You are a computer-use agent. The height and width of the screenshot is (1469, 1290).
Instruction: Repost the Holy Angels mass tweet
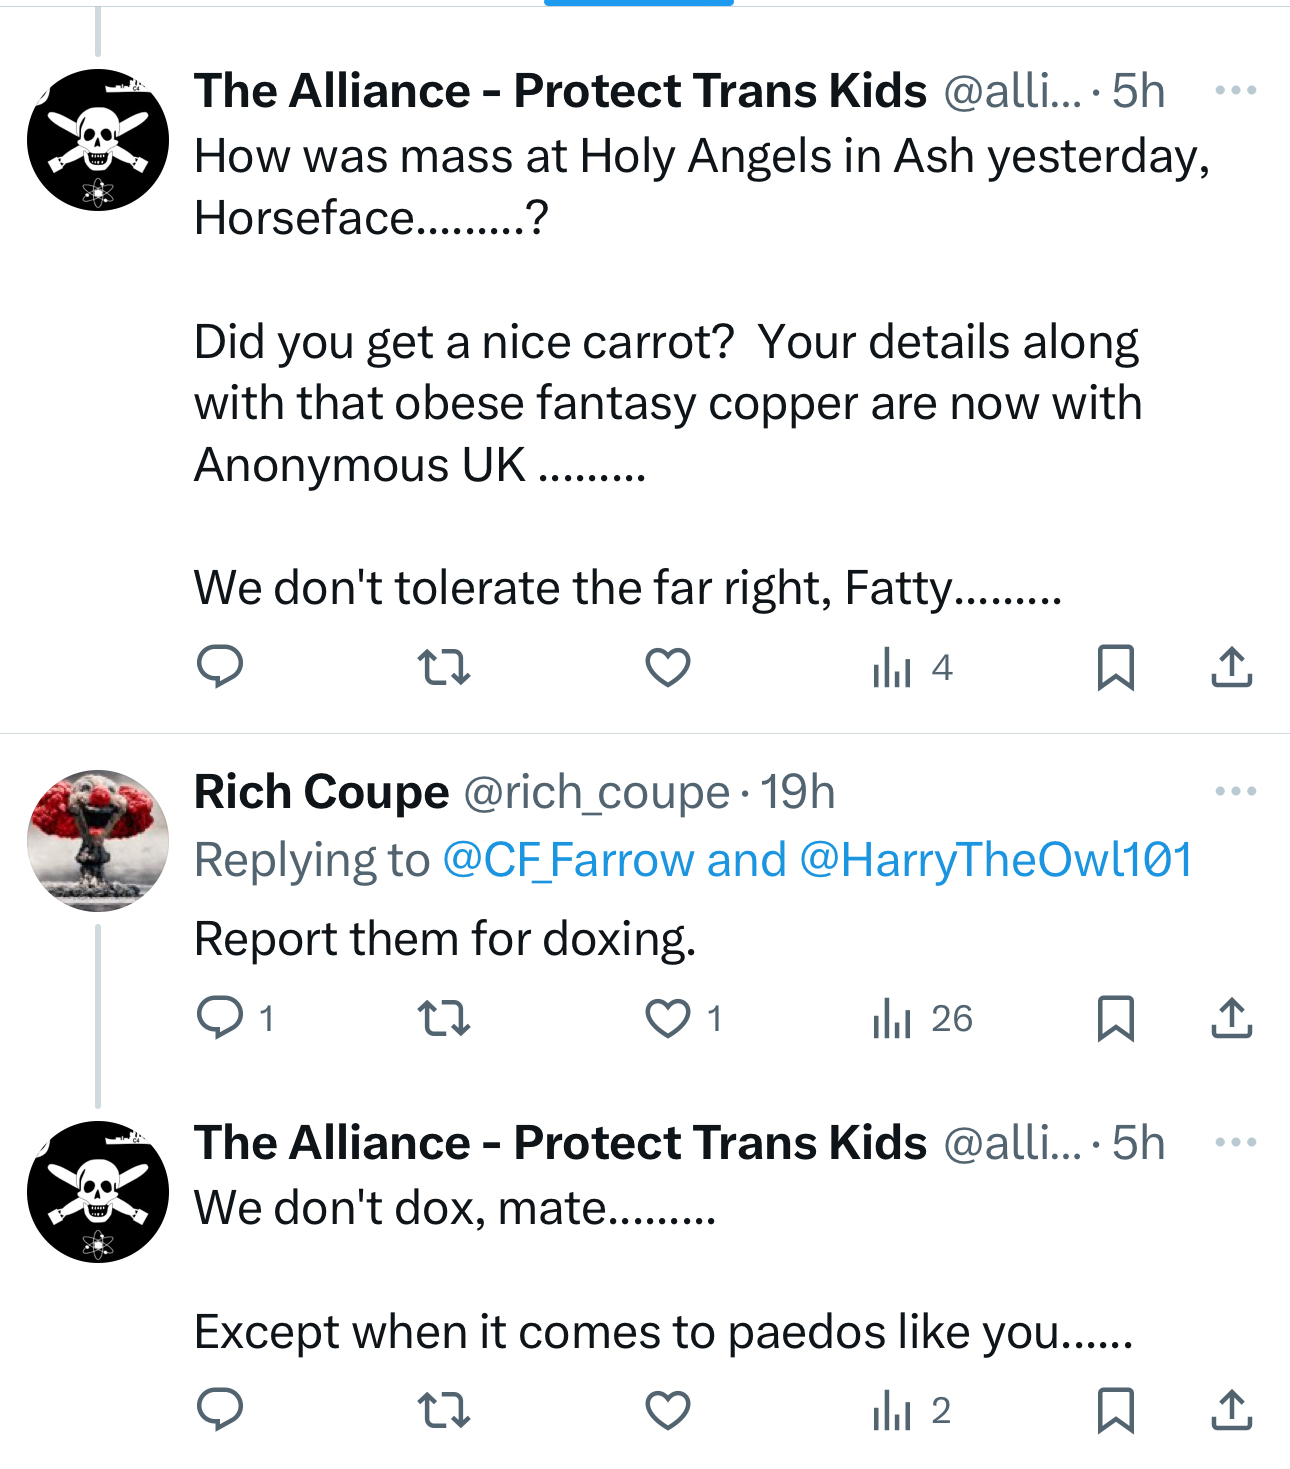pyautogui.click(x=443, y=667)
